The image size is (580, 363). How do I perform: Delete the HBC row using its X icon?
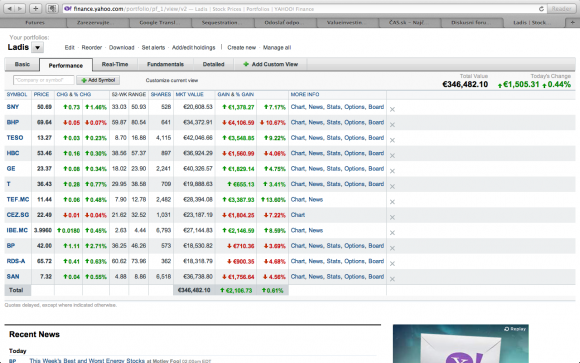pyautogui.click(x=392, y=156)
